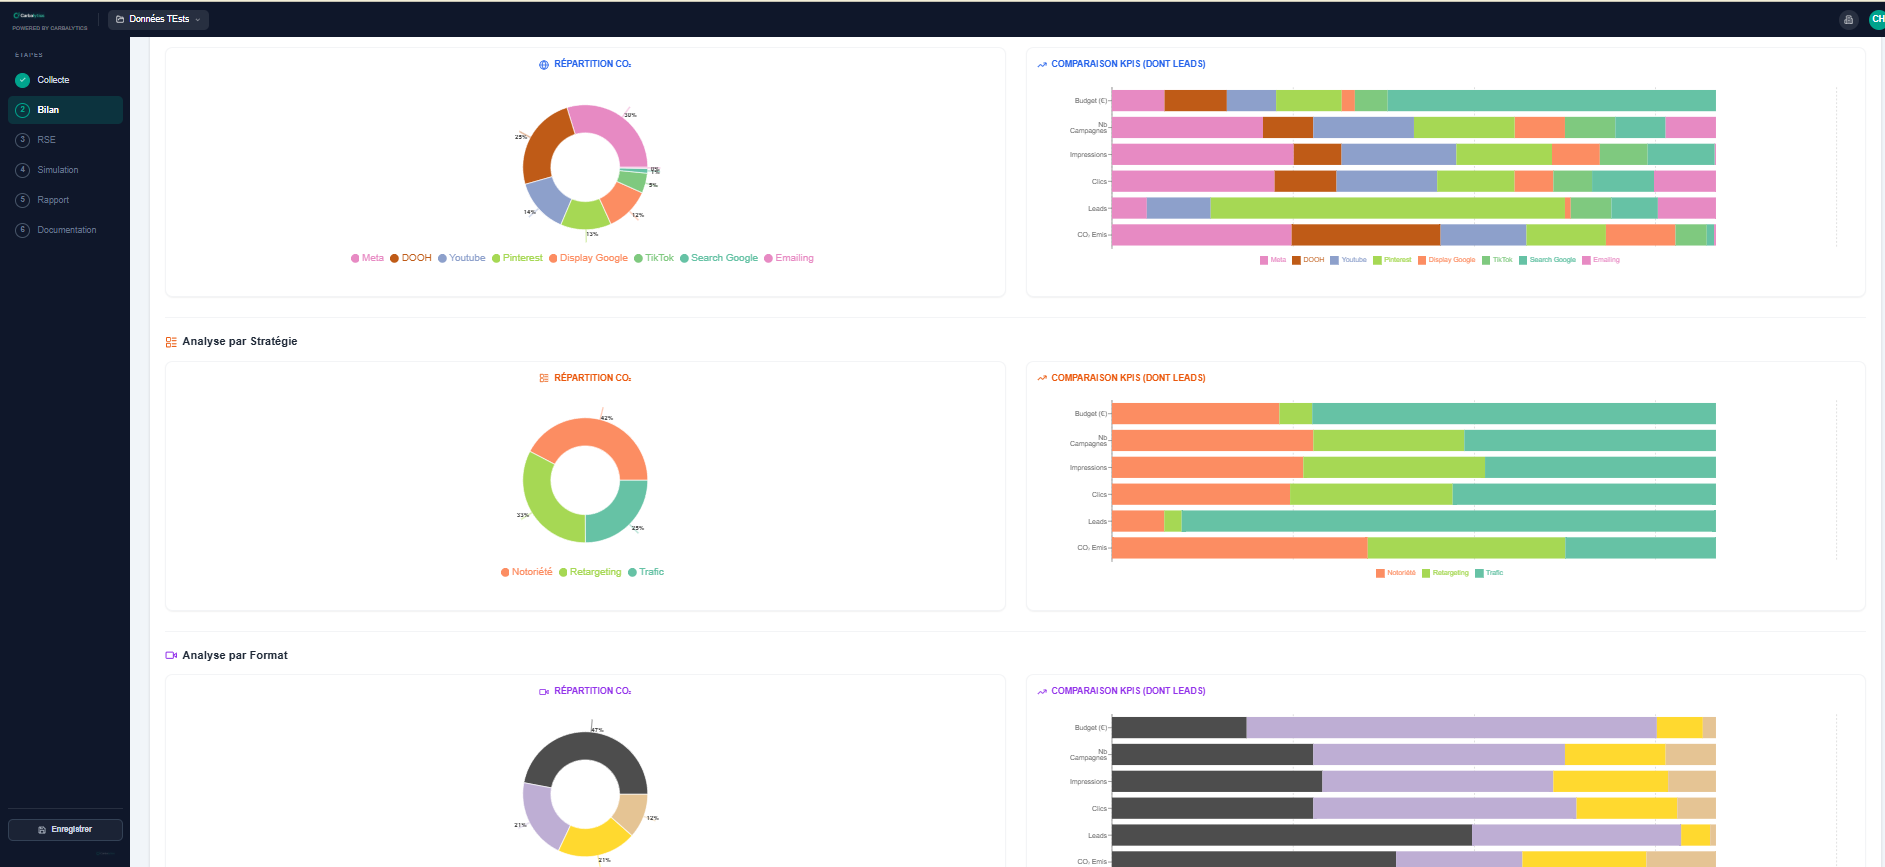Toggle Meta in the CO₂ donut legend
The width and height of the screenshot is (1885, 867).
click(x=367, y=258)
